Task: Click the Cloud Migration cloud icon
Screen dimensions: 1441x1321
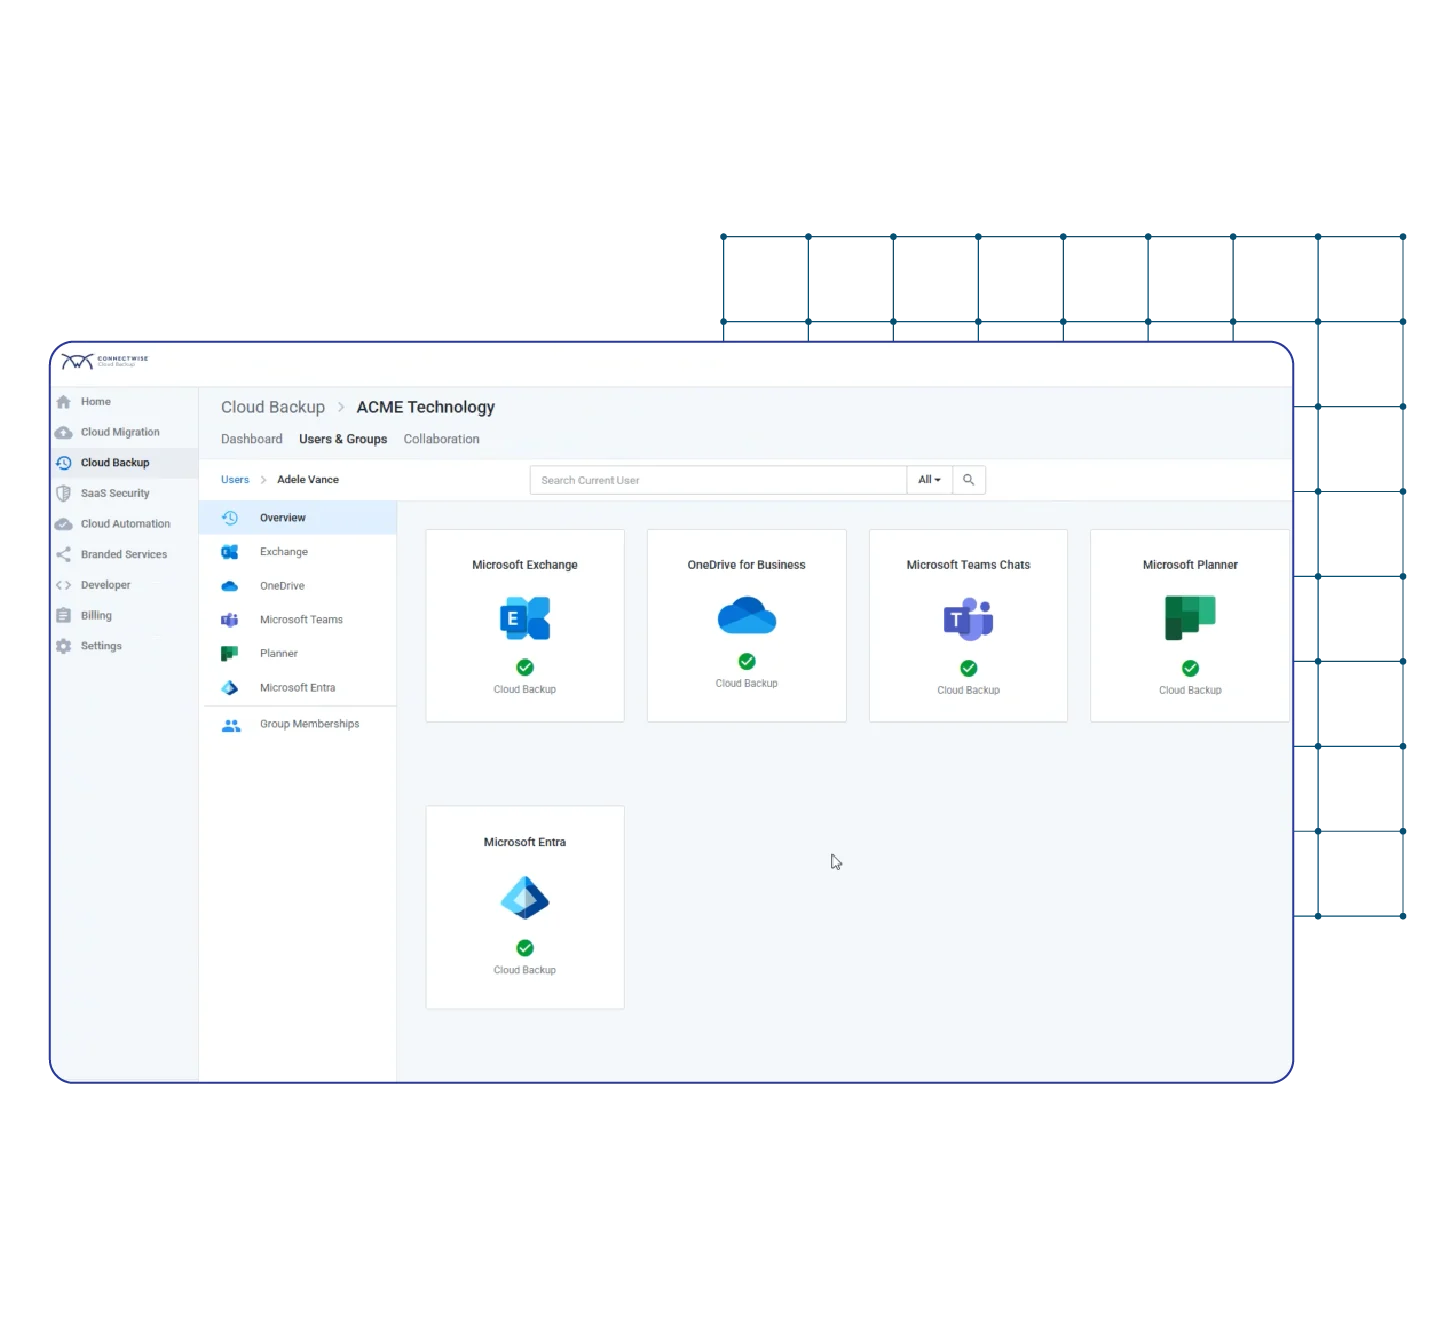Action: (64, 433)
